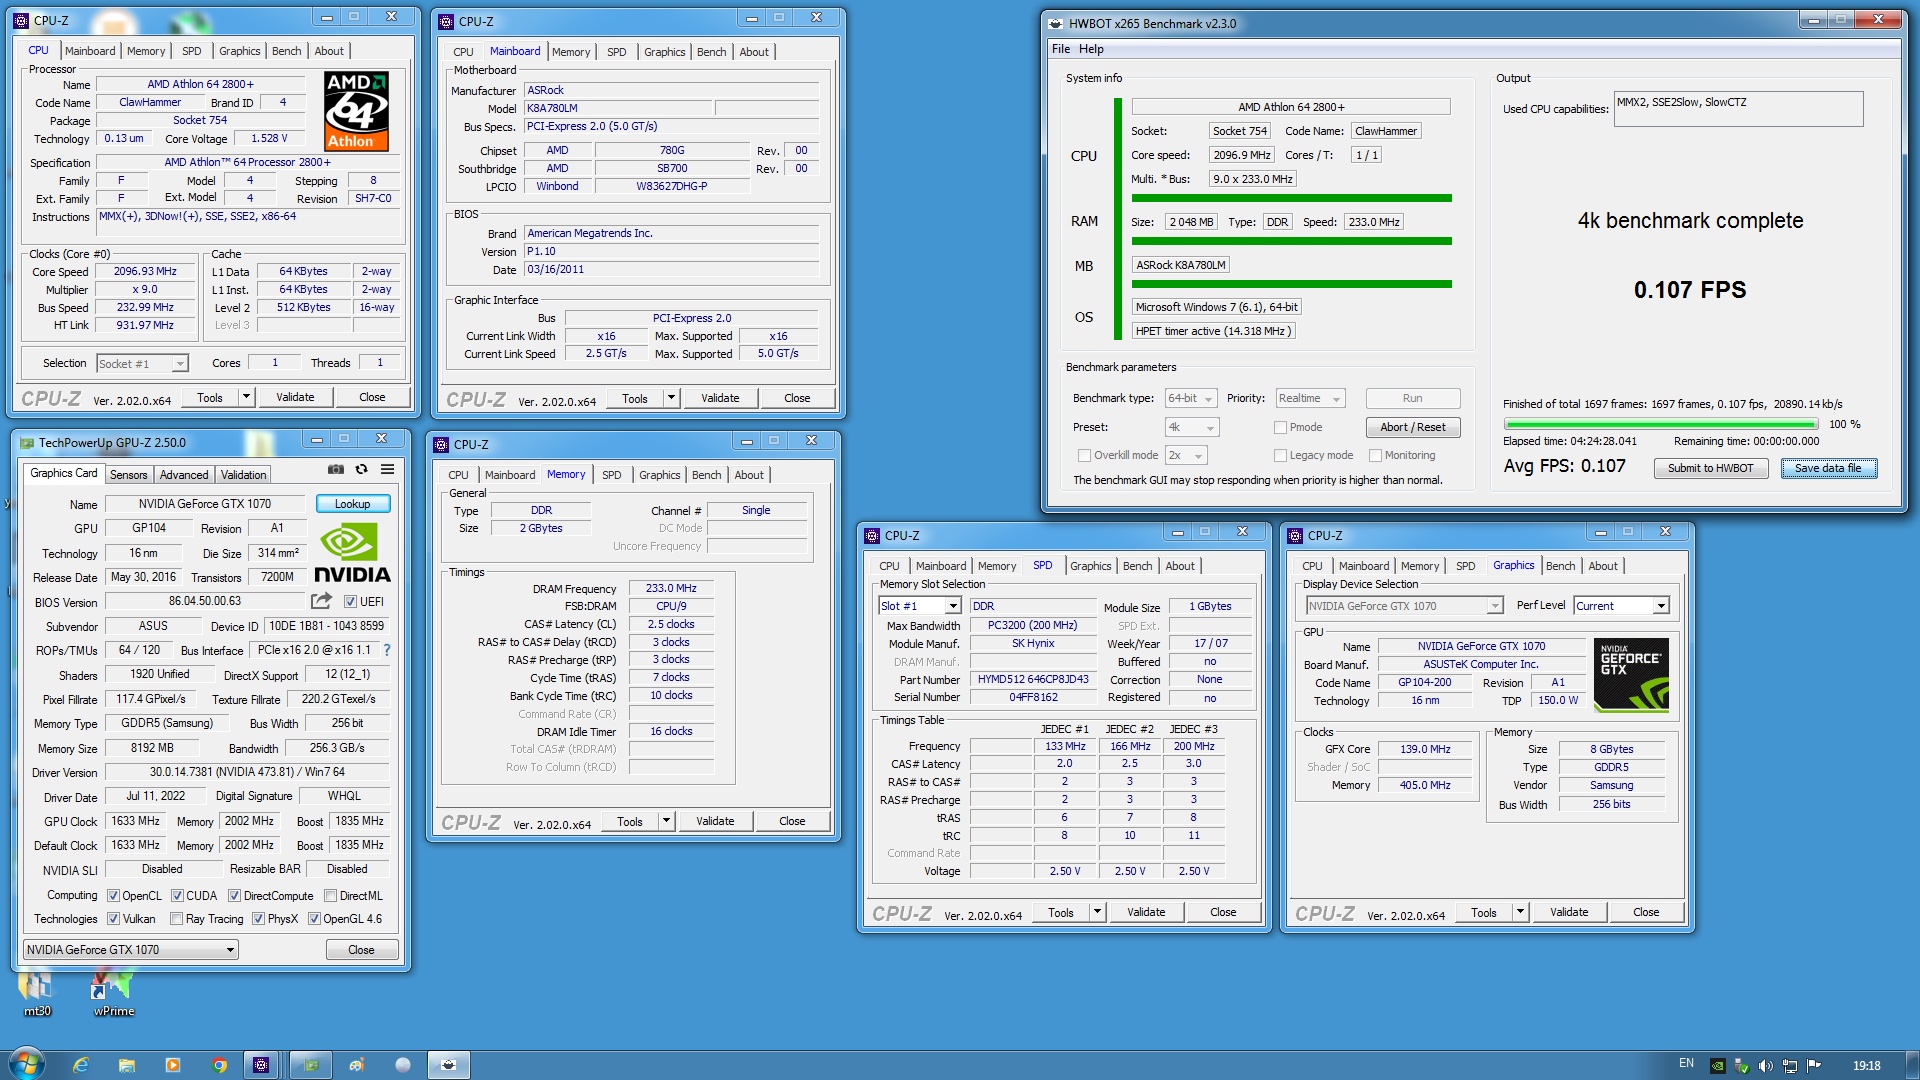Toggle the DirectML checkbox
The height and width of the screenshot is (1080, 1920).
click(330, 896)
